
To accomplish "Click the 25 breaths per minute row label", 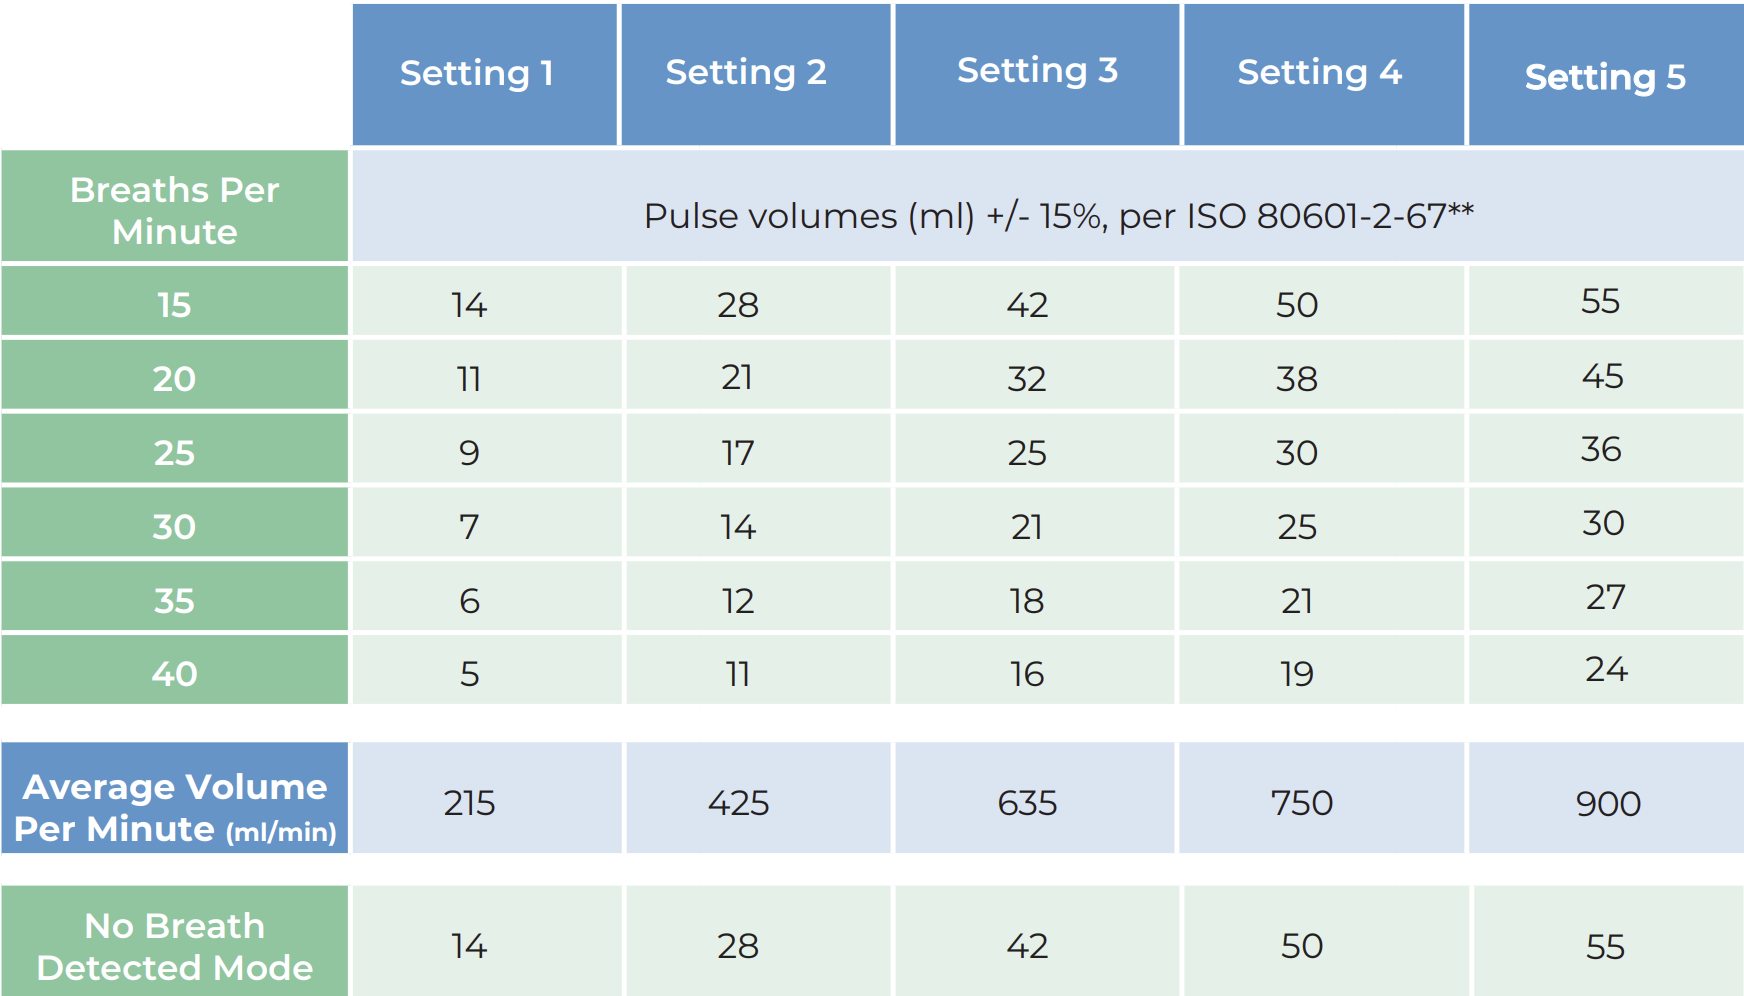I will tap(174, 452).
